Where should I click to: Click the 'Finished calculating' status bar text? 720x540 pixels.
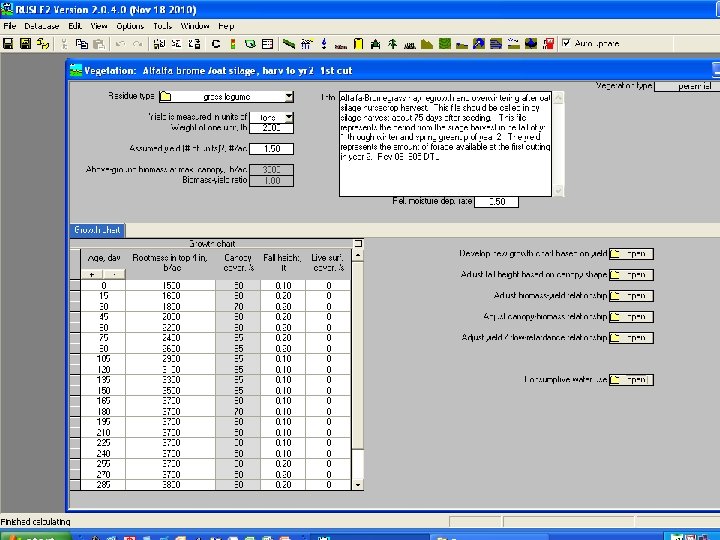click(x=35, y=522)
